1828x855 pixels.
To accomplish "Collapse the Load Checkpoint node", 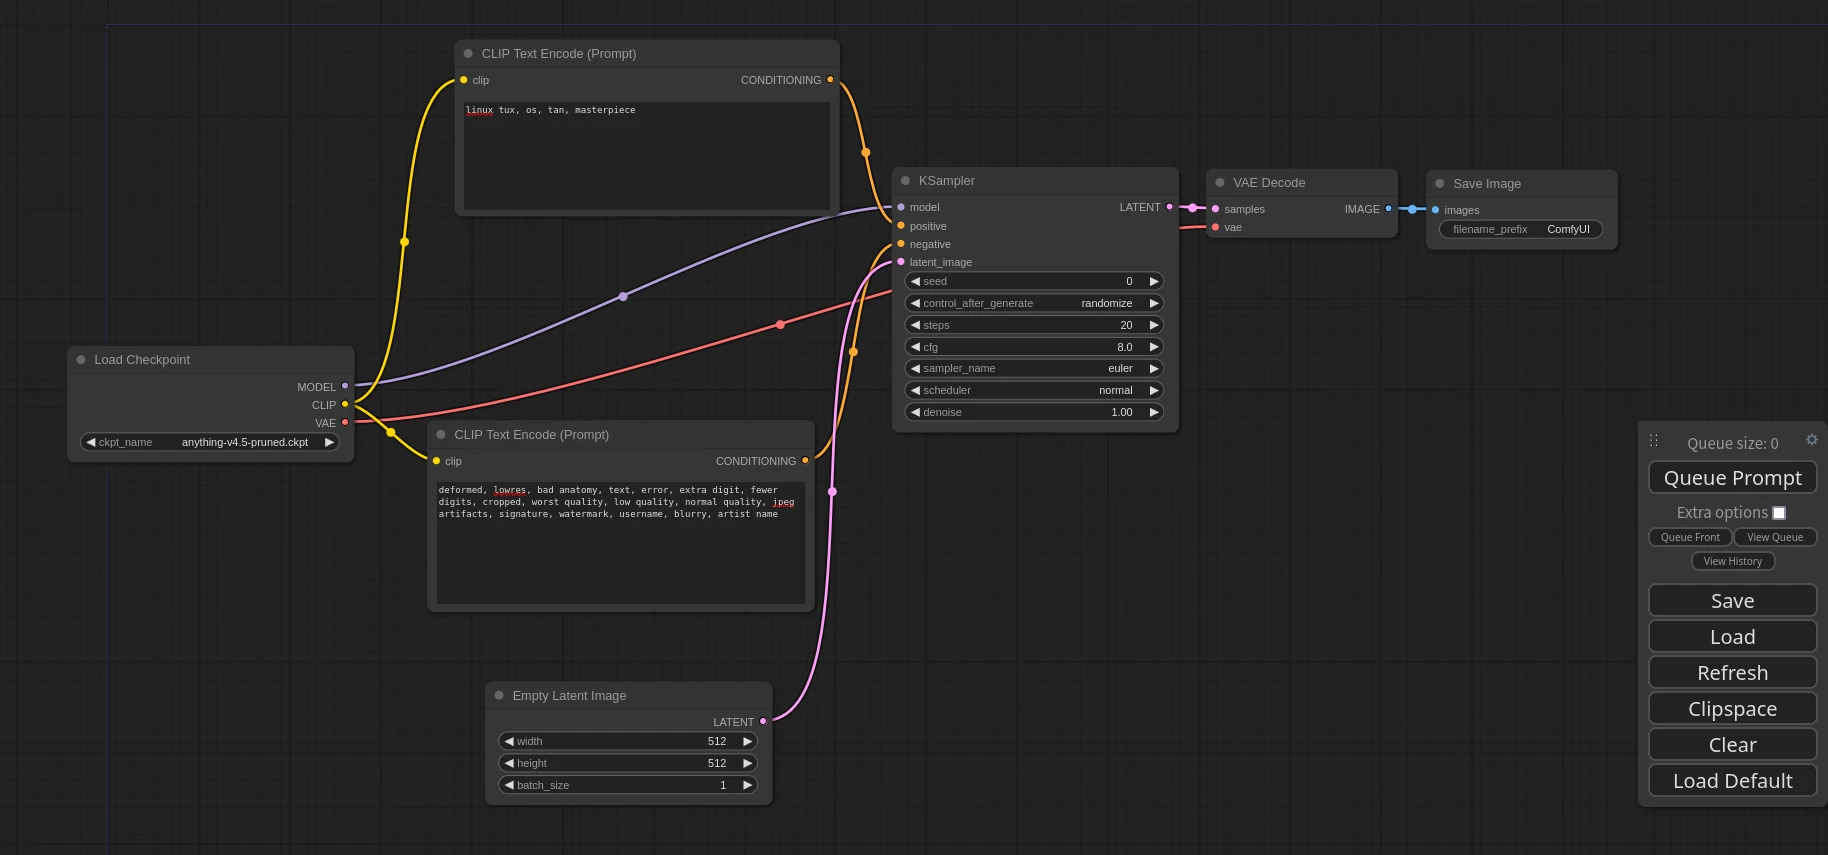I will tap(81, 360).
